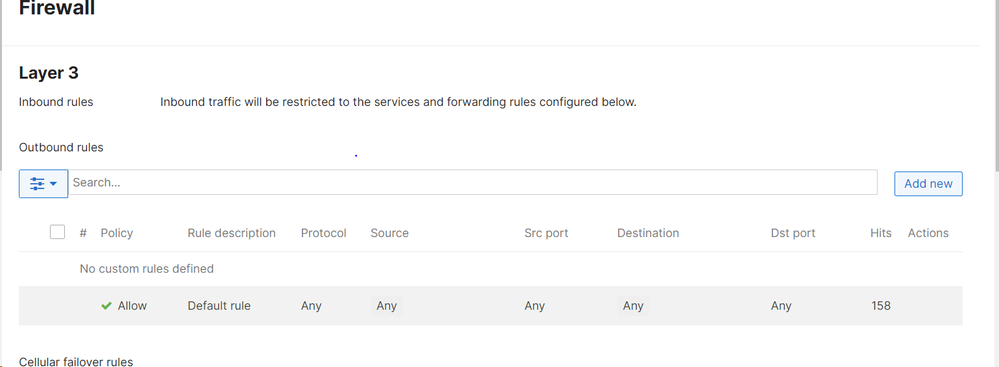999x367 pixels.
Task: Click the Protocol column header
Action: pos(324,233)
